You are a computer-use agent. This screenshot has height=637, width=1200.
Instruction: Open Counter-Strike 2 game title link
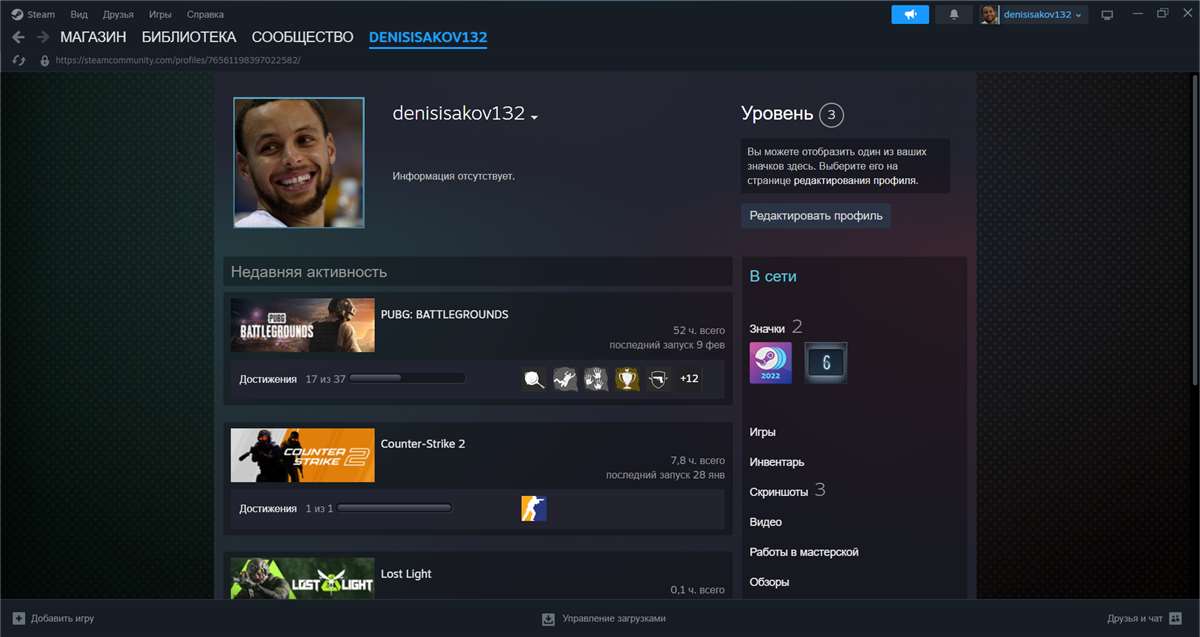(x=423, y=444)
